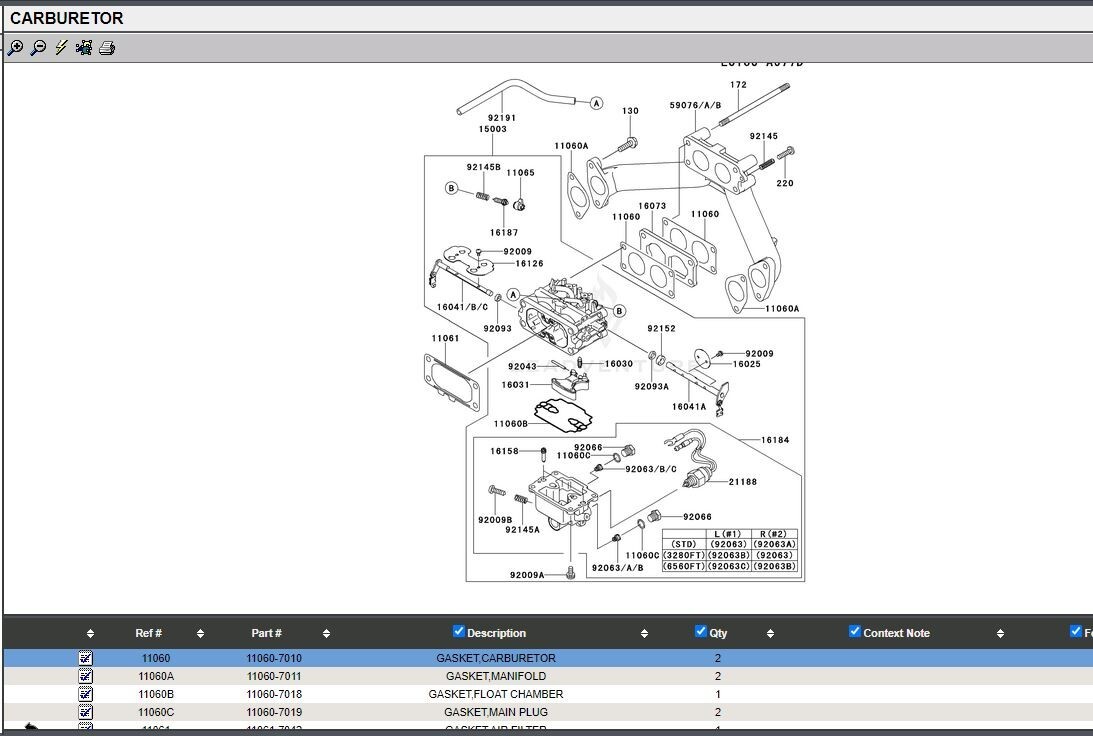The width and height of the screenshot is (1093, 736).
Task: Click callout 16184 in the diagram
Action: click(775, 440)
